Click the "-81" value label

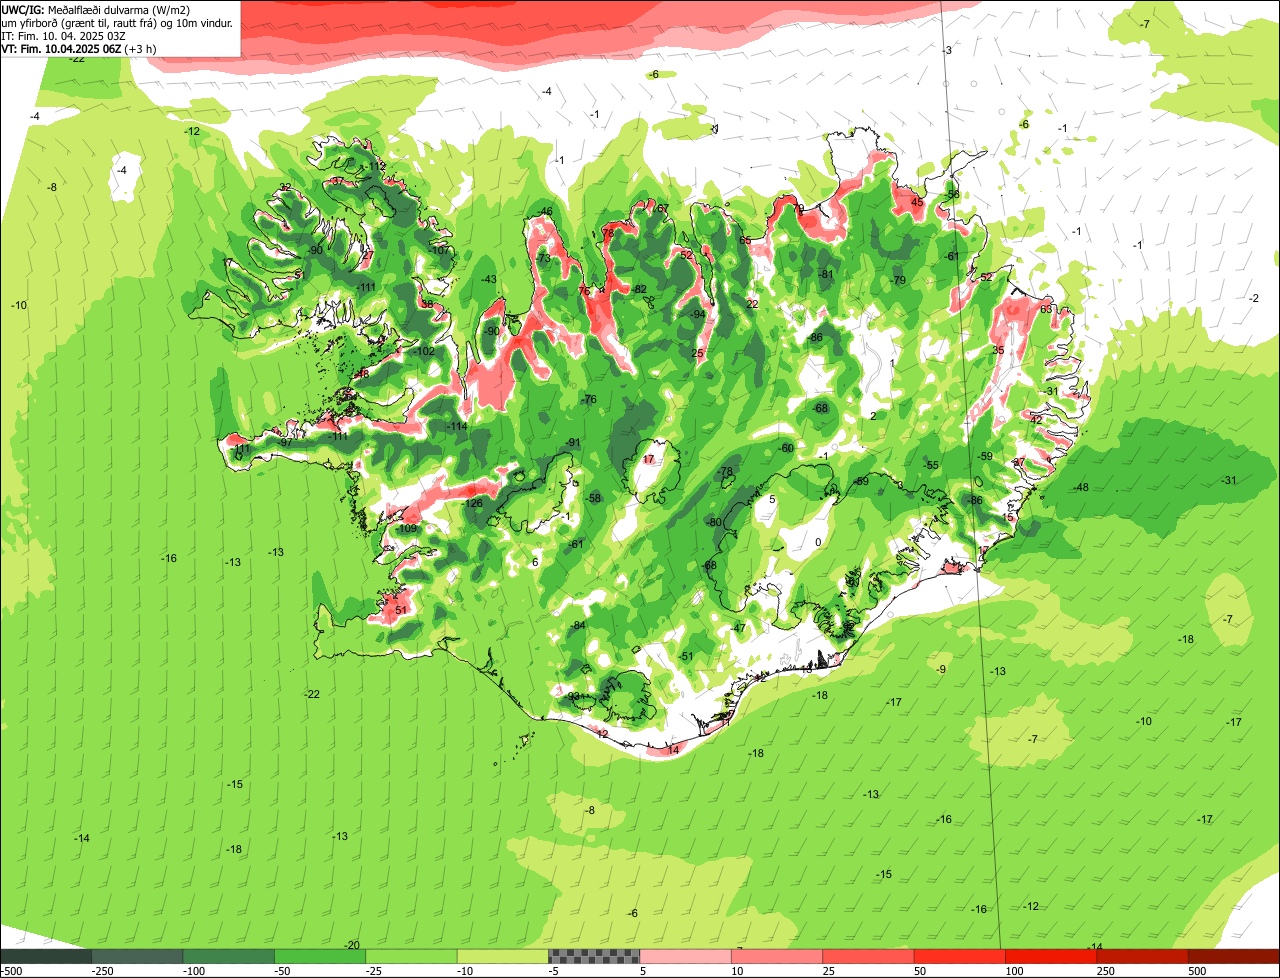click(826, 274)
